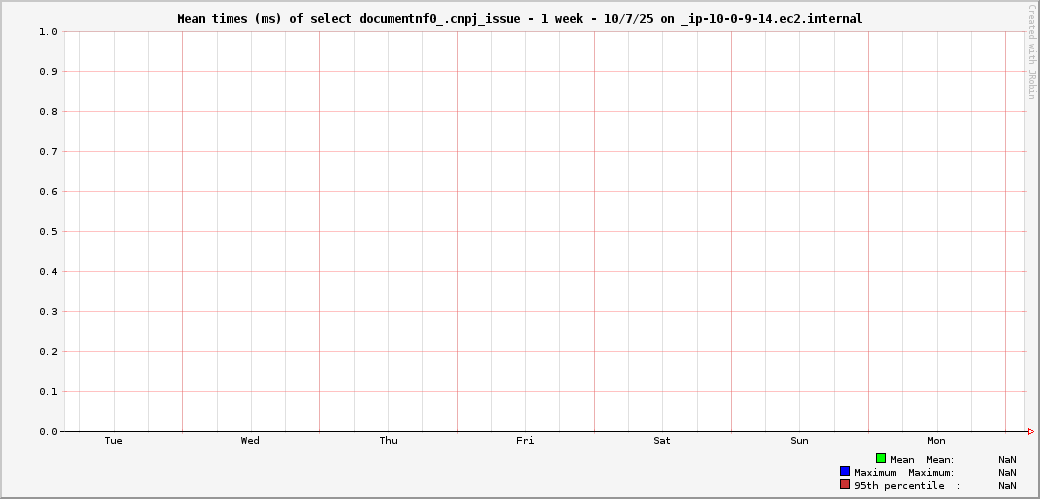Select the Fri day label
The height and width of the screenshot is (499, 1040).
point(525,441)
